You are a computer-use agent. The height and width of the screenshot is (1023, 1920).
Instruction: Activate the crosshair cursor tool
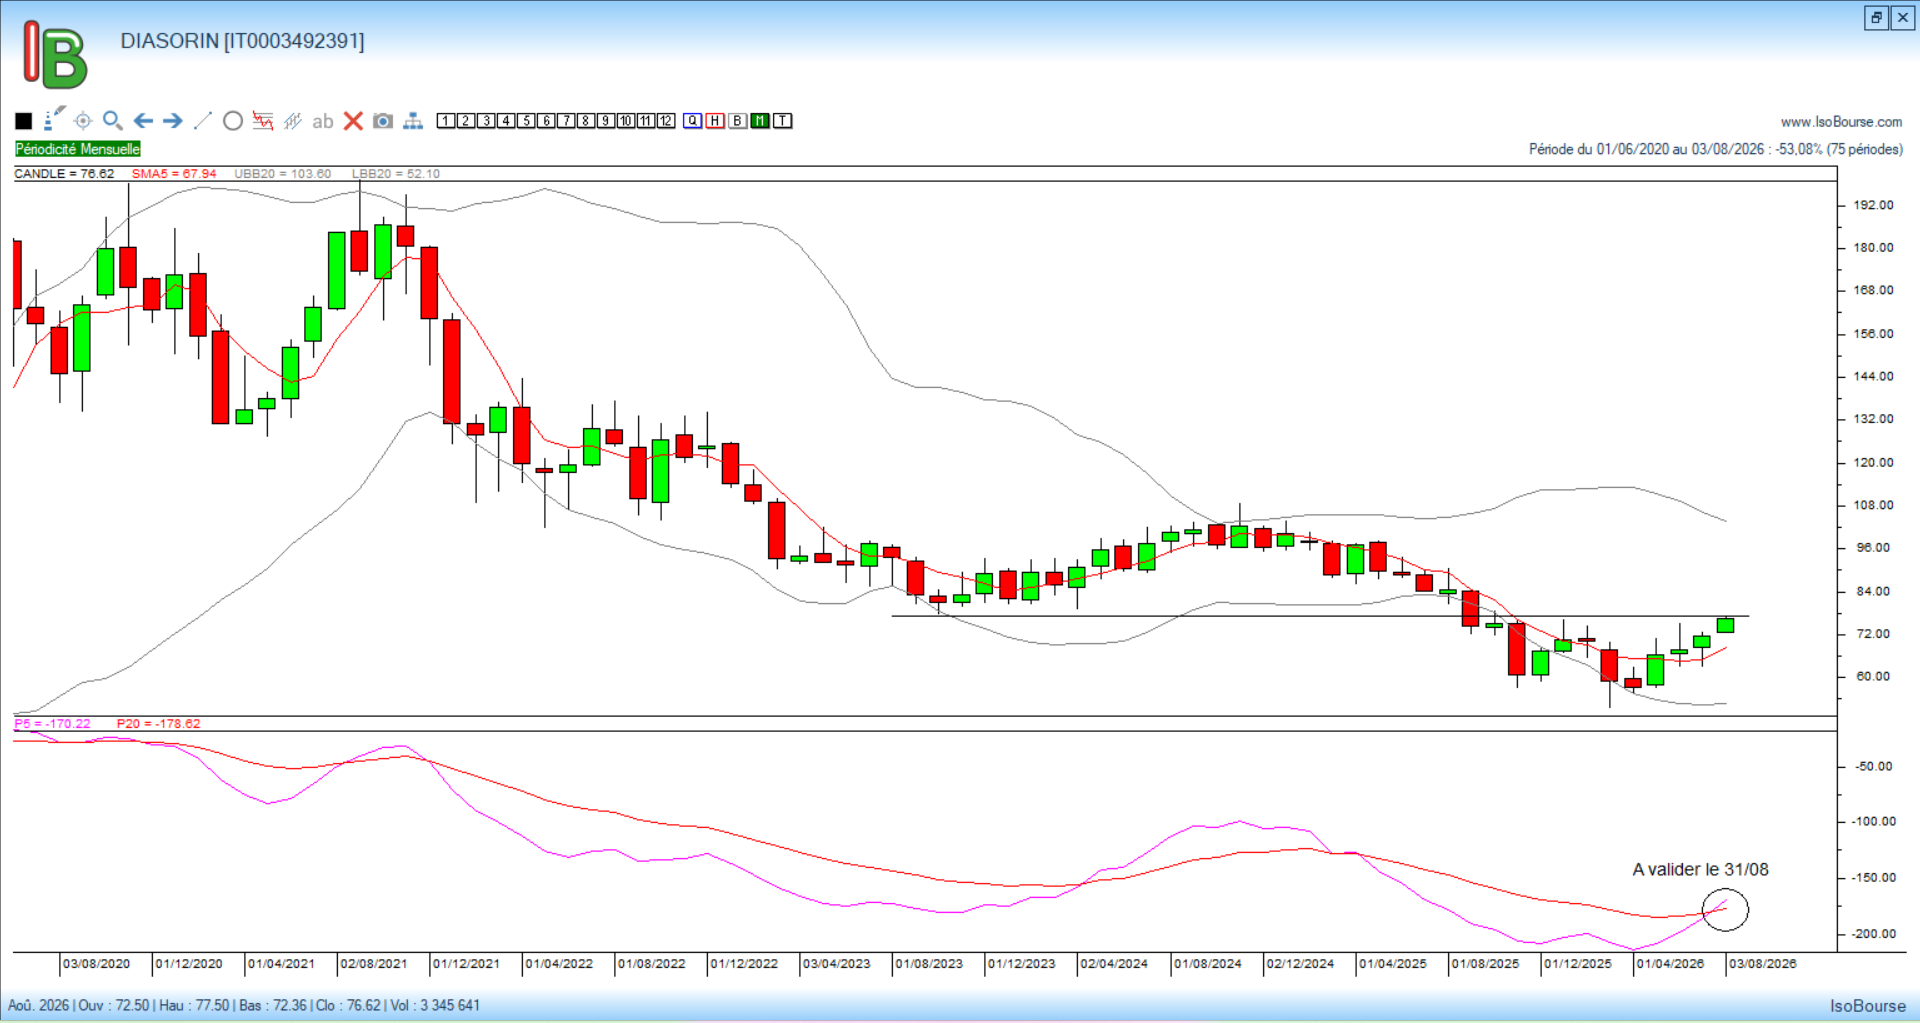(83, 121)
